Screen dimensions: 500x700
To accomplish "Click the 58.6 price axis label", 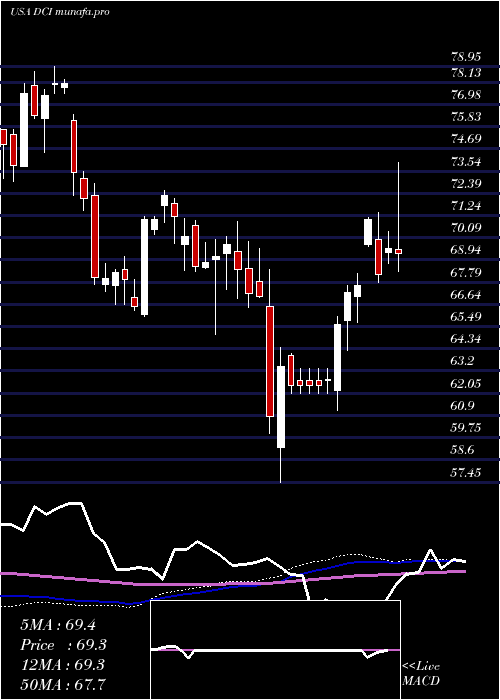I will tap(464, 450).
